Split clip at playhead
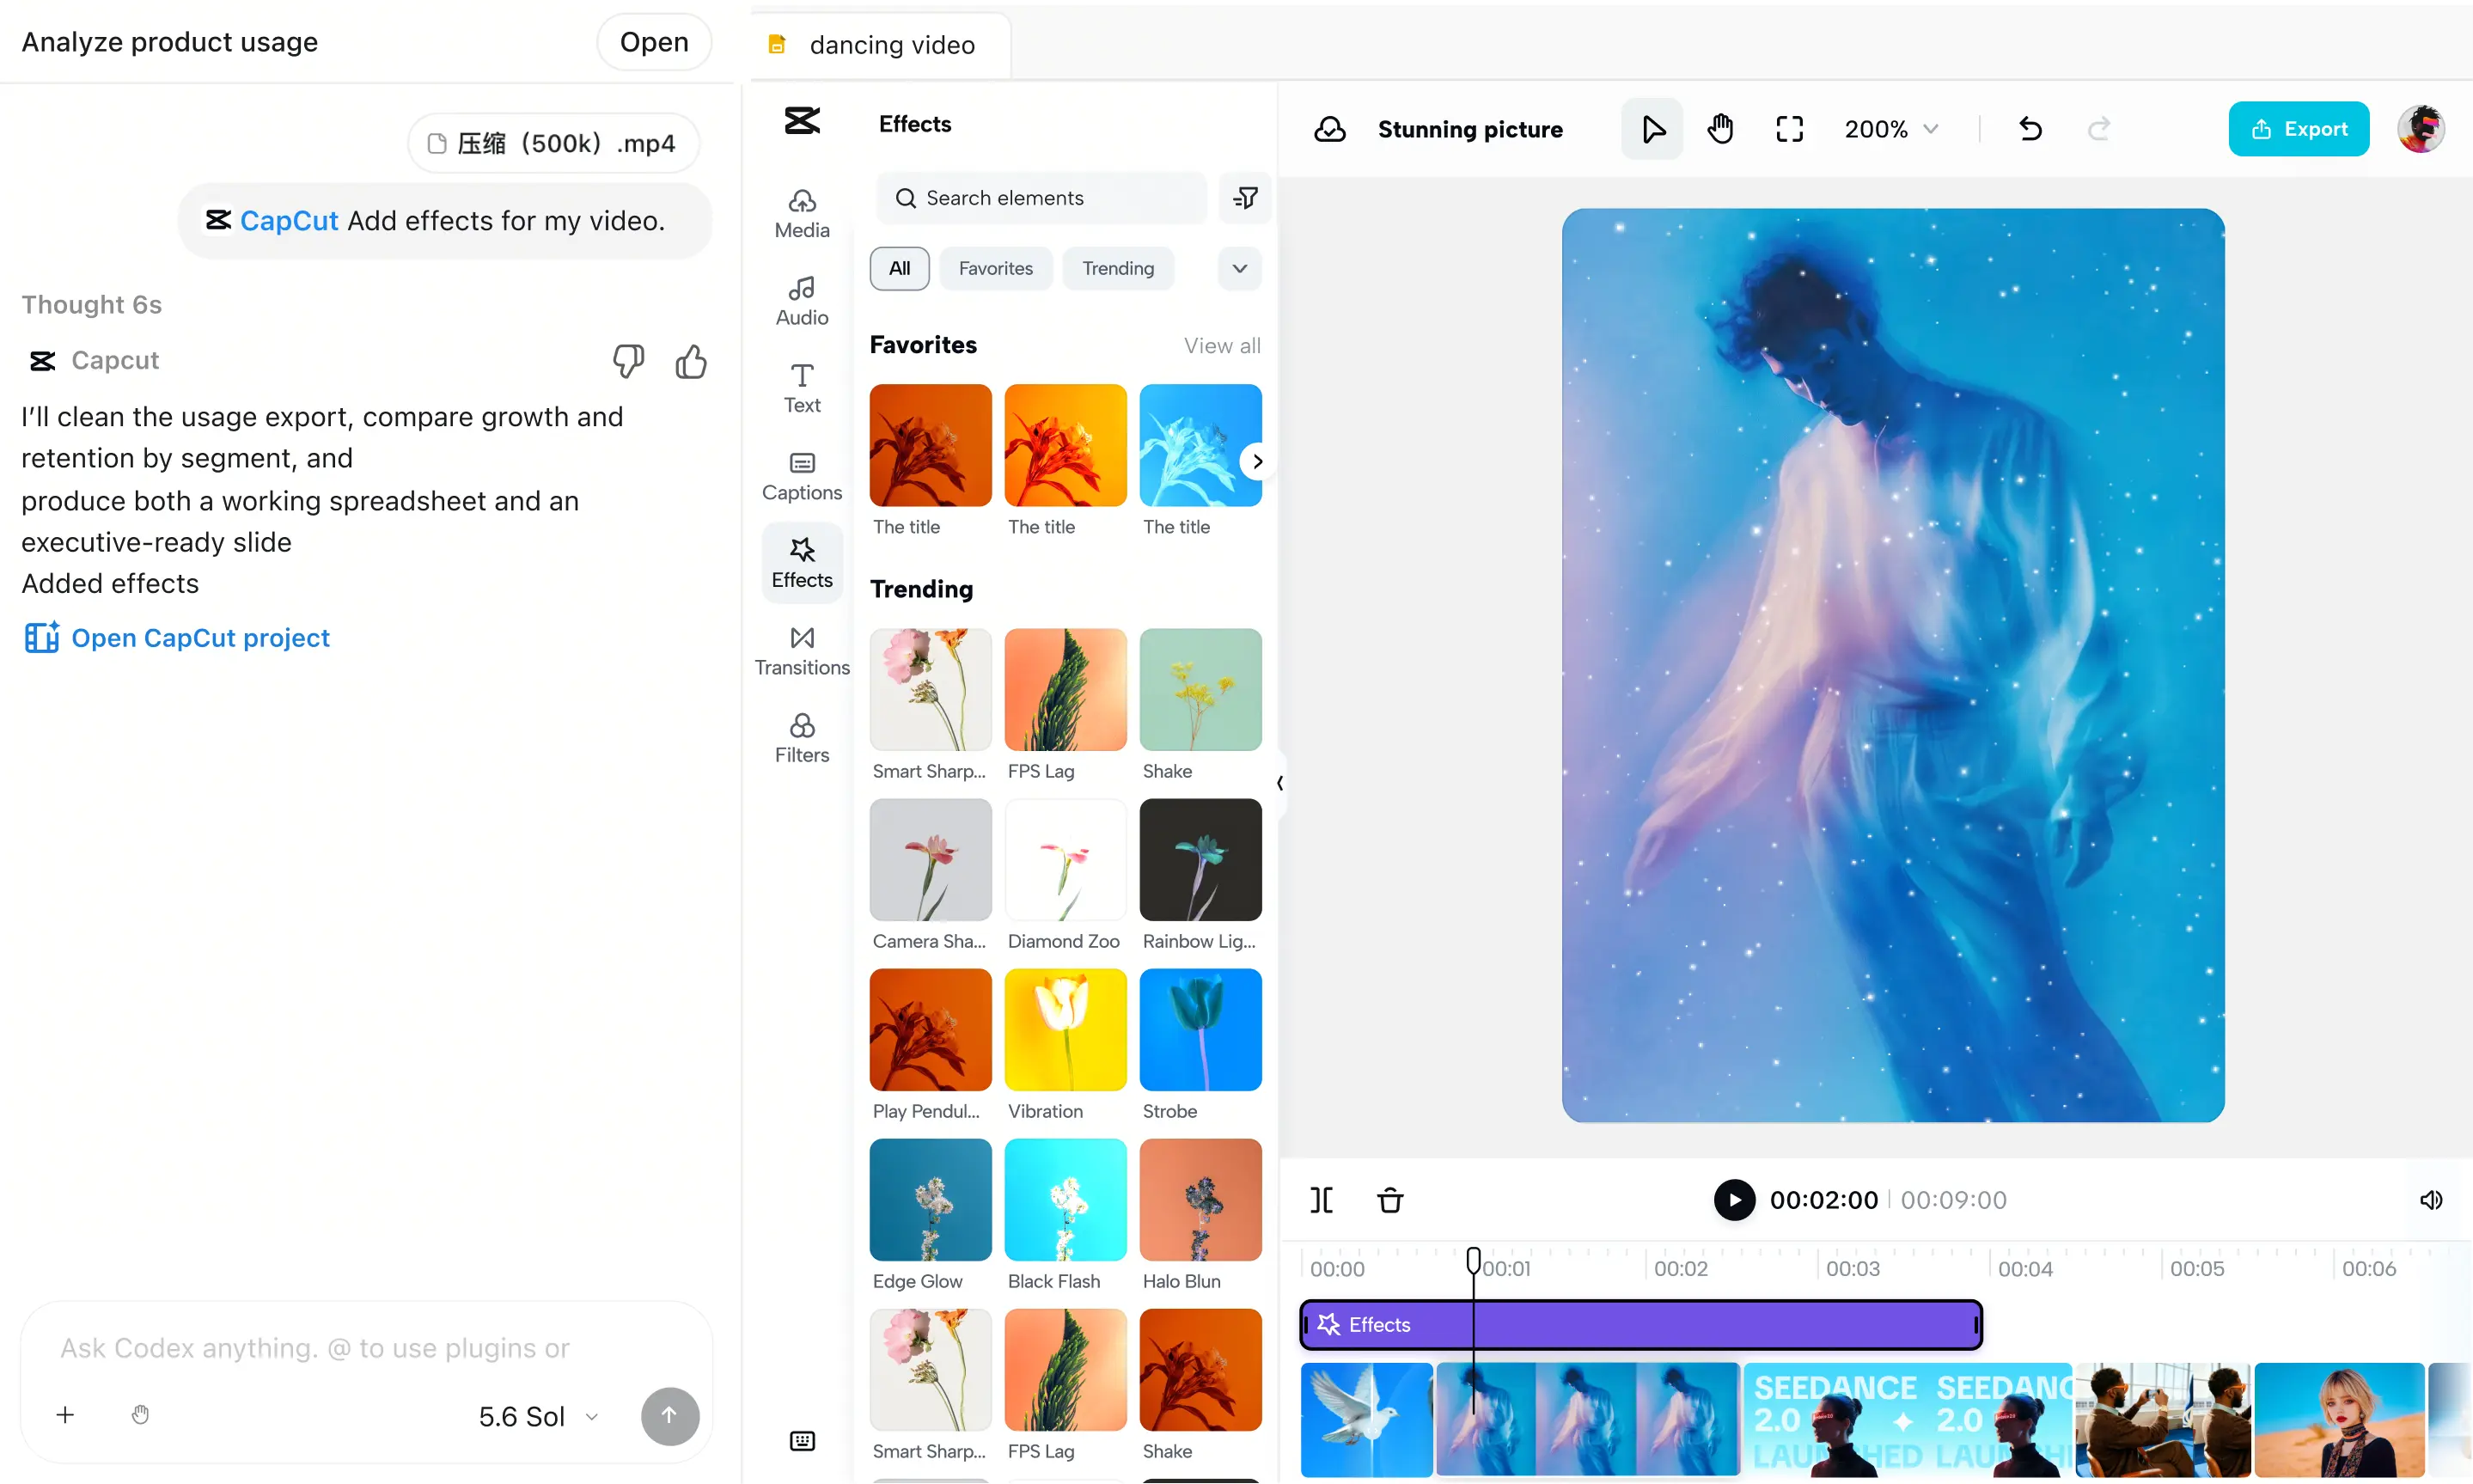Screen dimensions: 2473x1484 click(x=1322, y=1199)
